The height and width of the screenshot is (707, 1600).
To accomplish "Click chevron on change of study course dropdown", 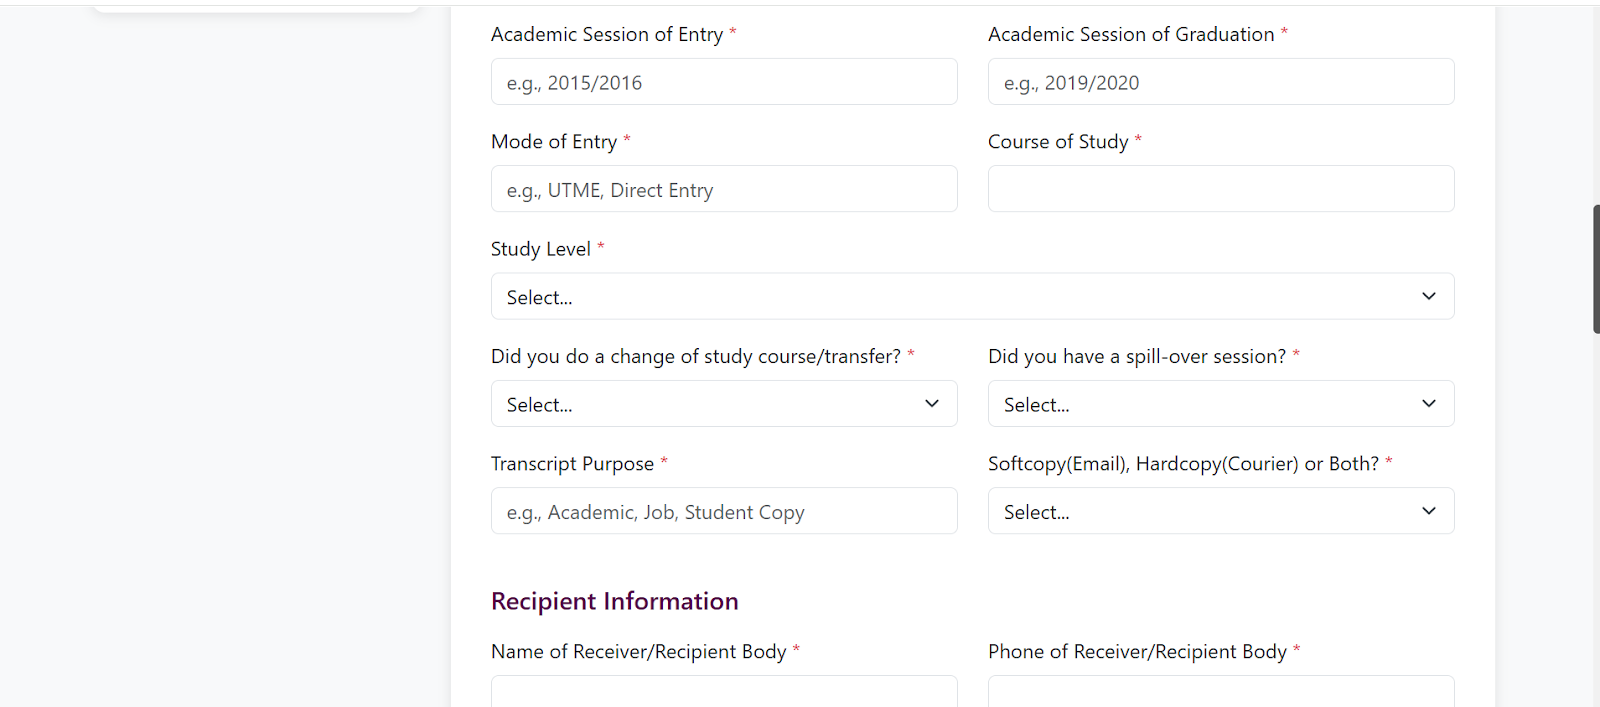I will tap(931, 404).
